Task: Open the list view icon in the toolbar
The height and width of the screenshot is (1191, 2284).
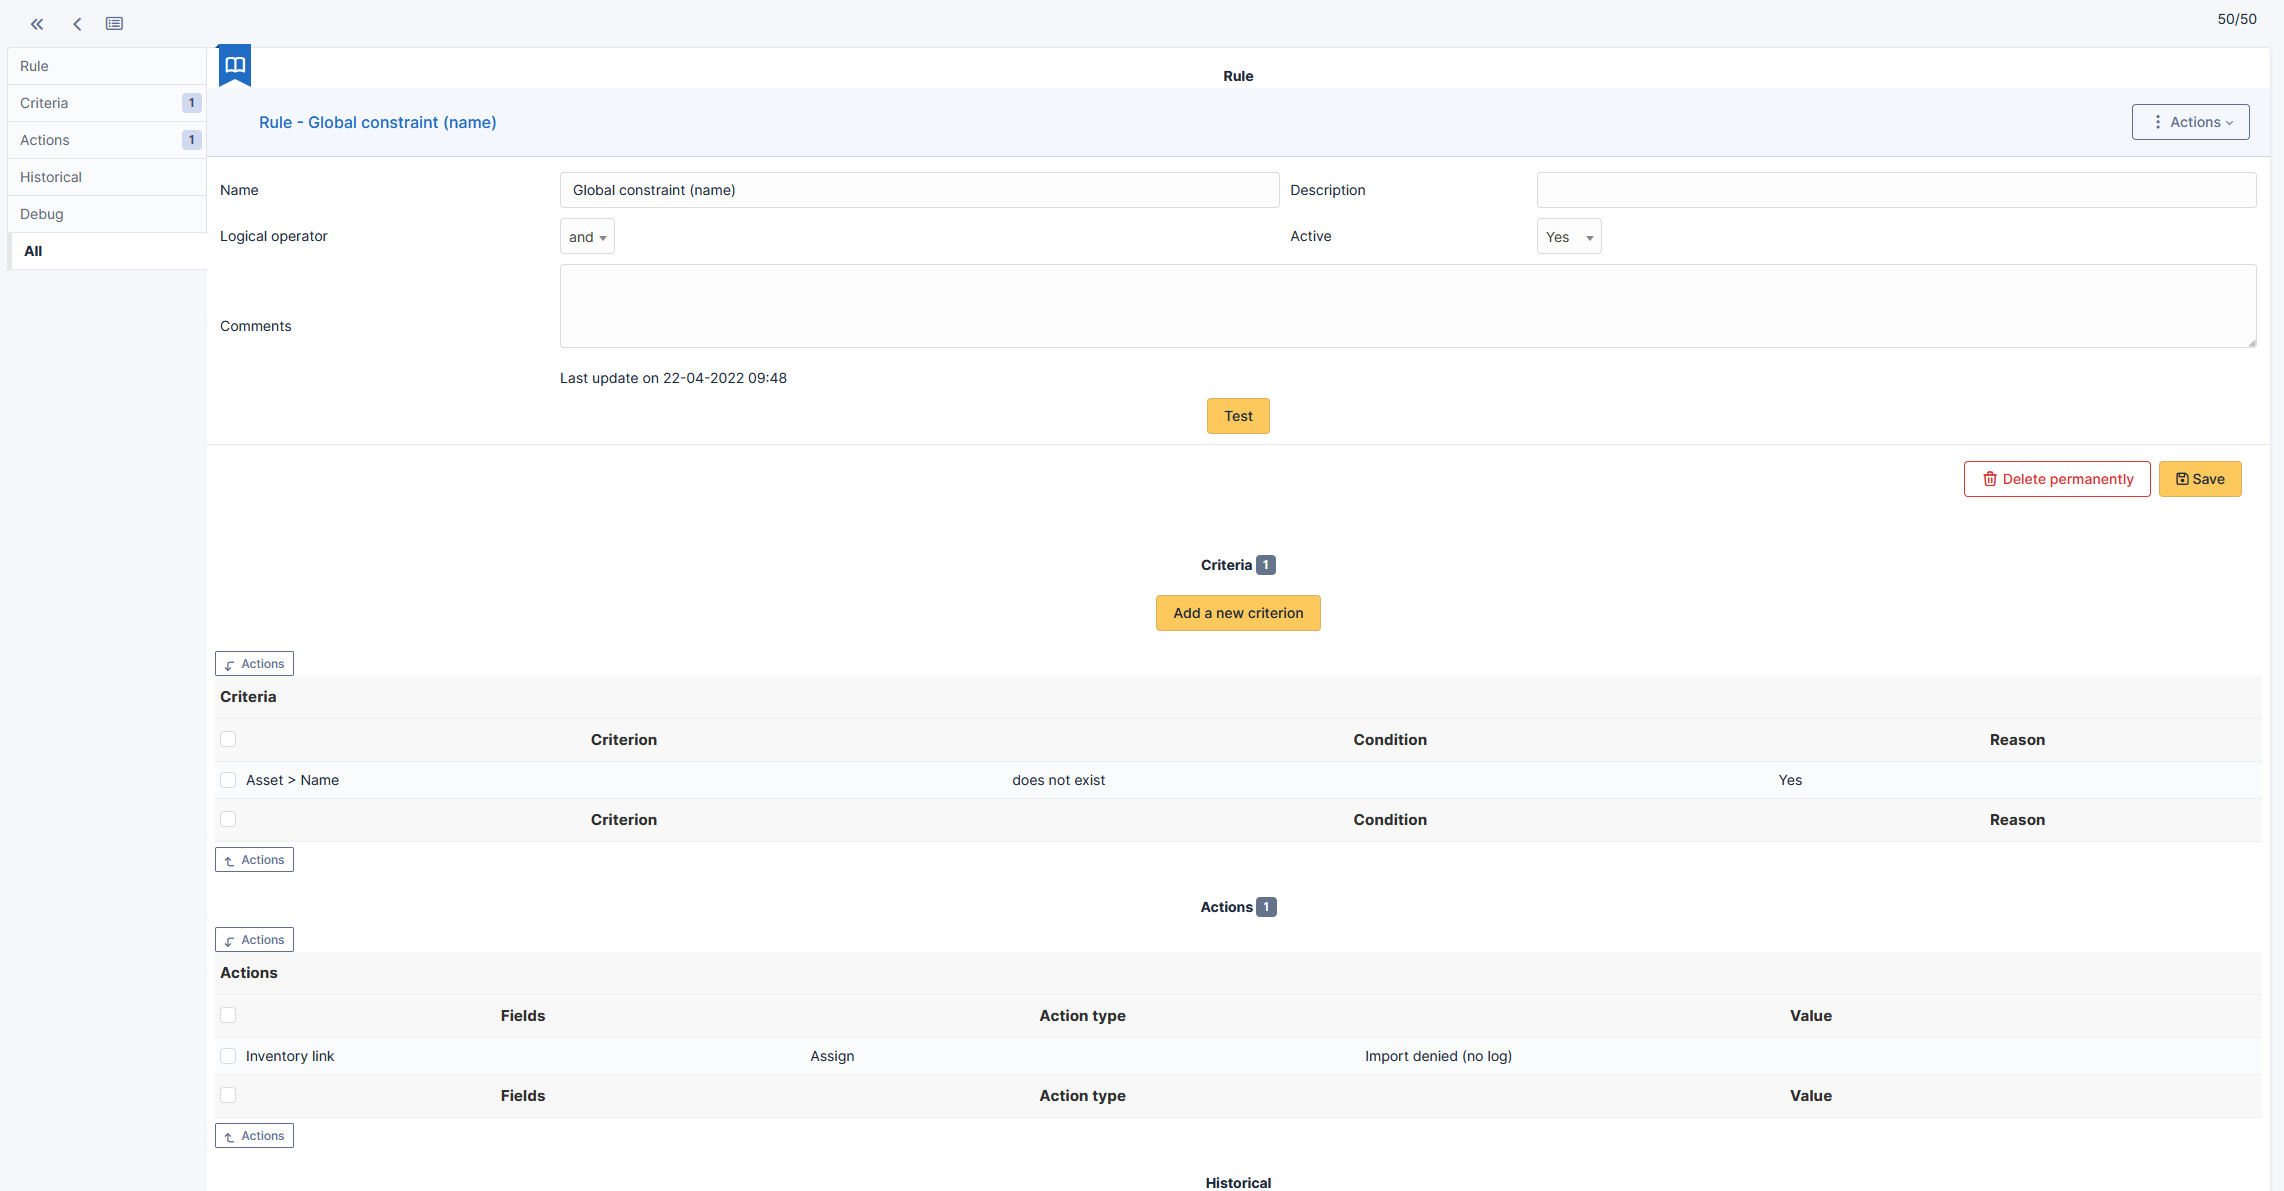Action: pos(114,23)
